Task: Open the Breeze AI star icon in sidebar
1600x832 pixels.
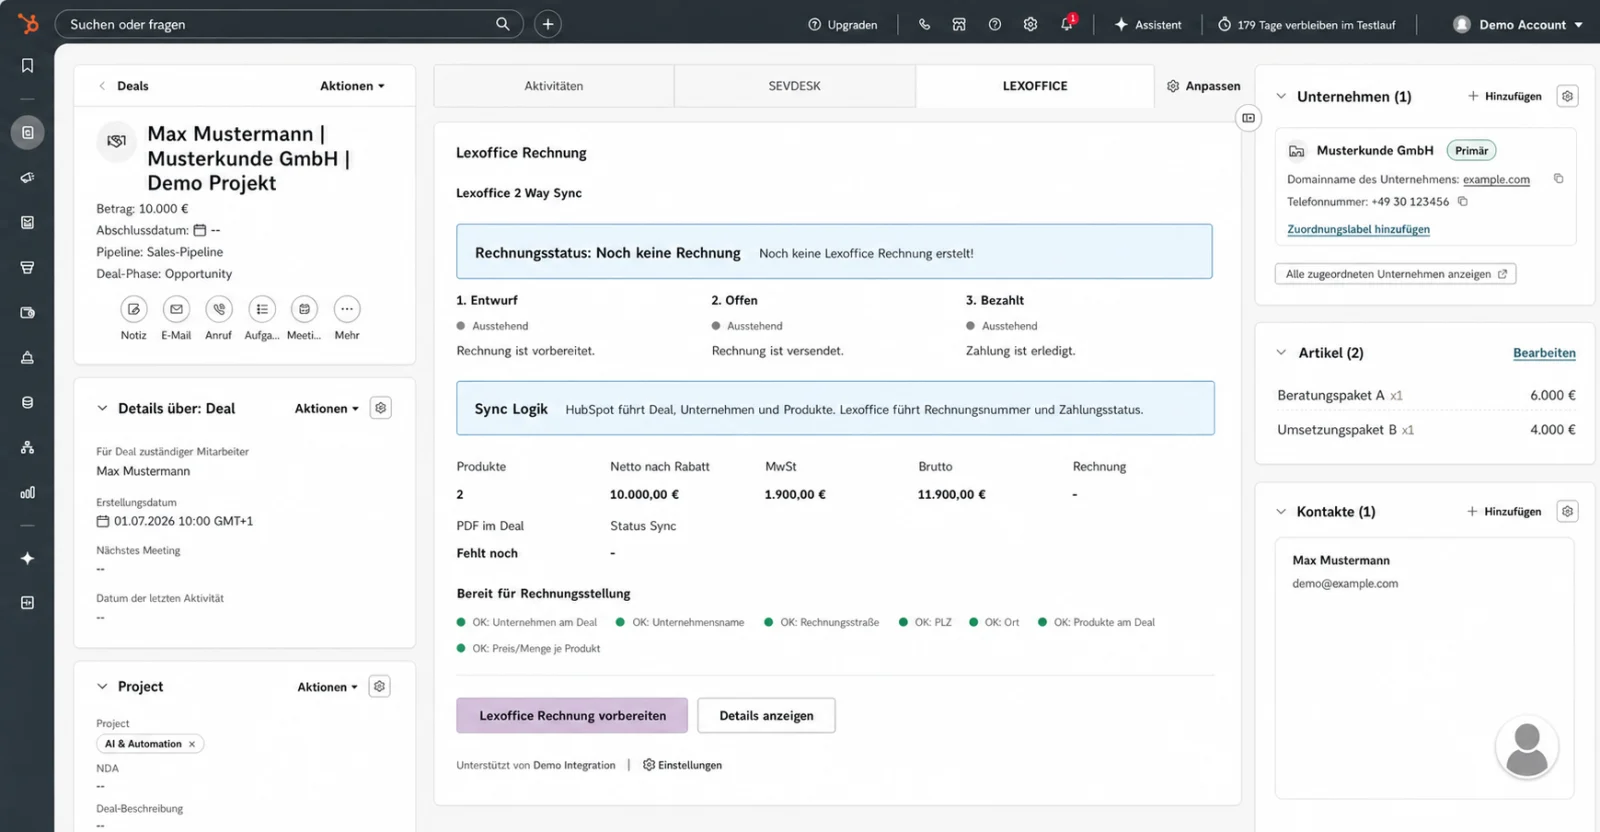Action: pos(27,558)
